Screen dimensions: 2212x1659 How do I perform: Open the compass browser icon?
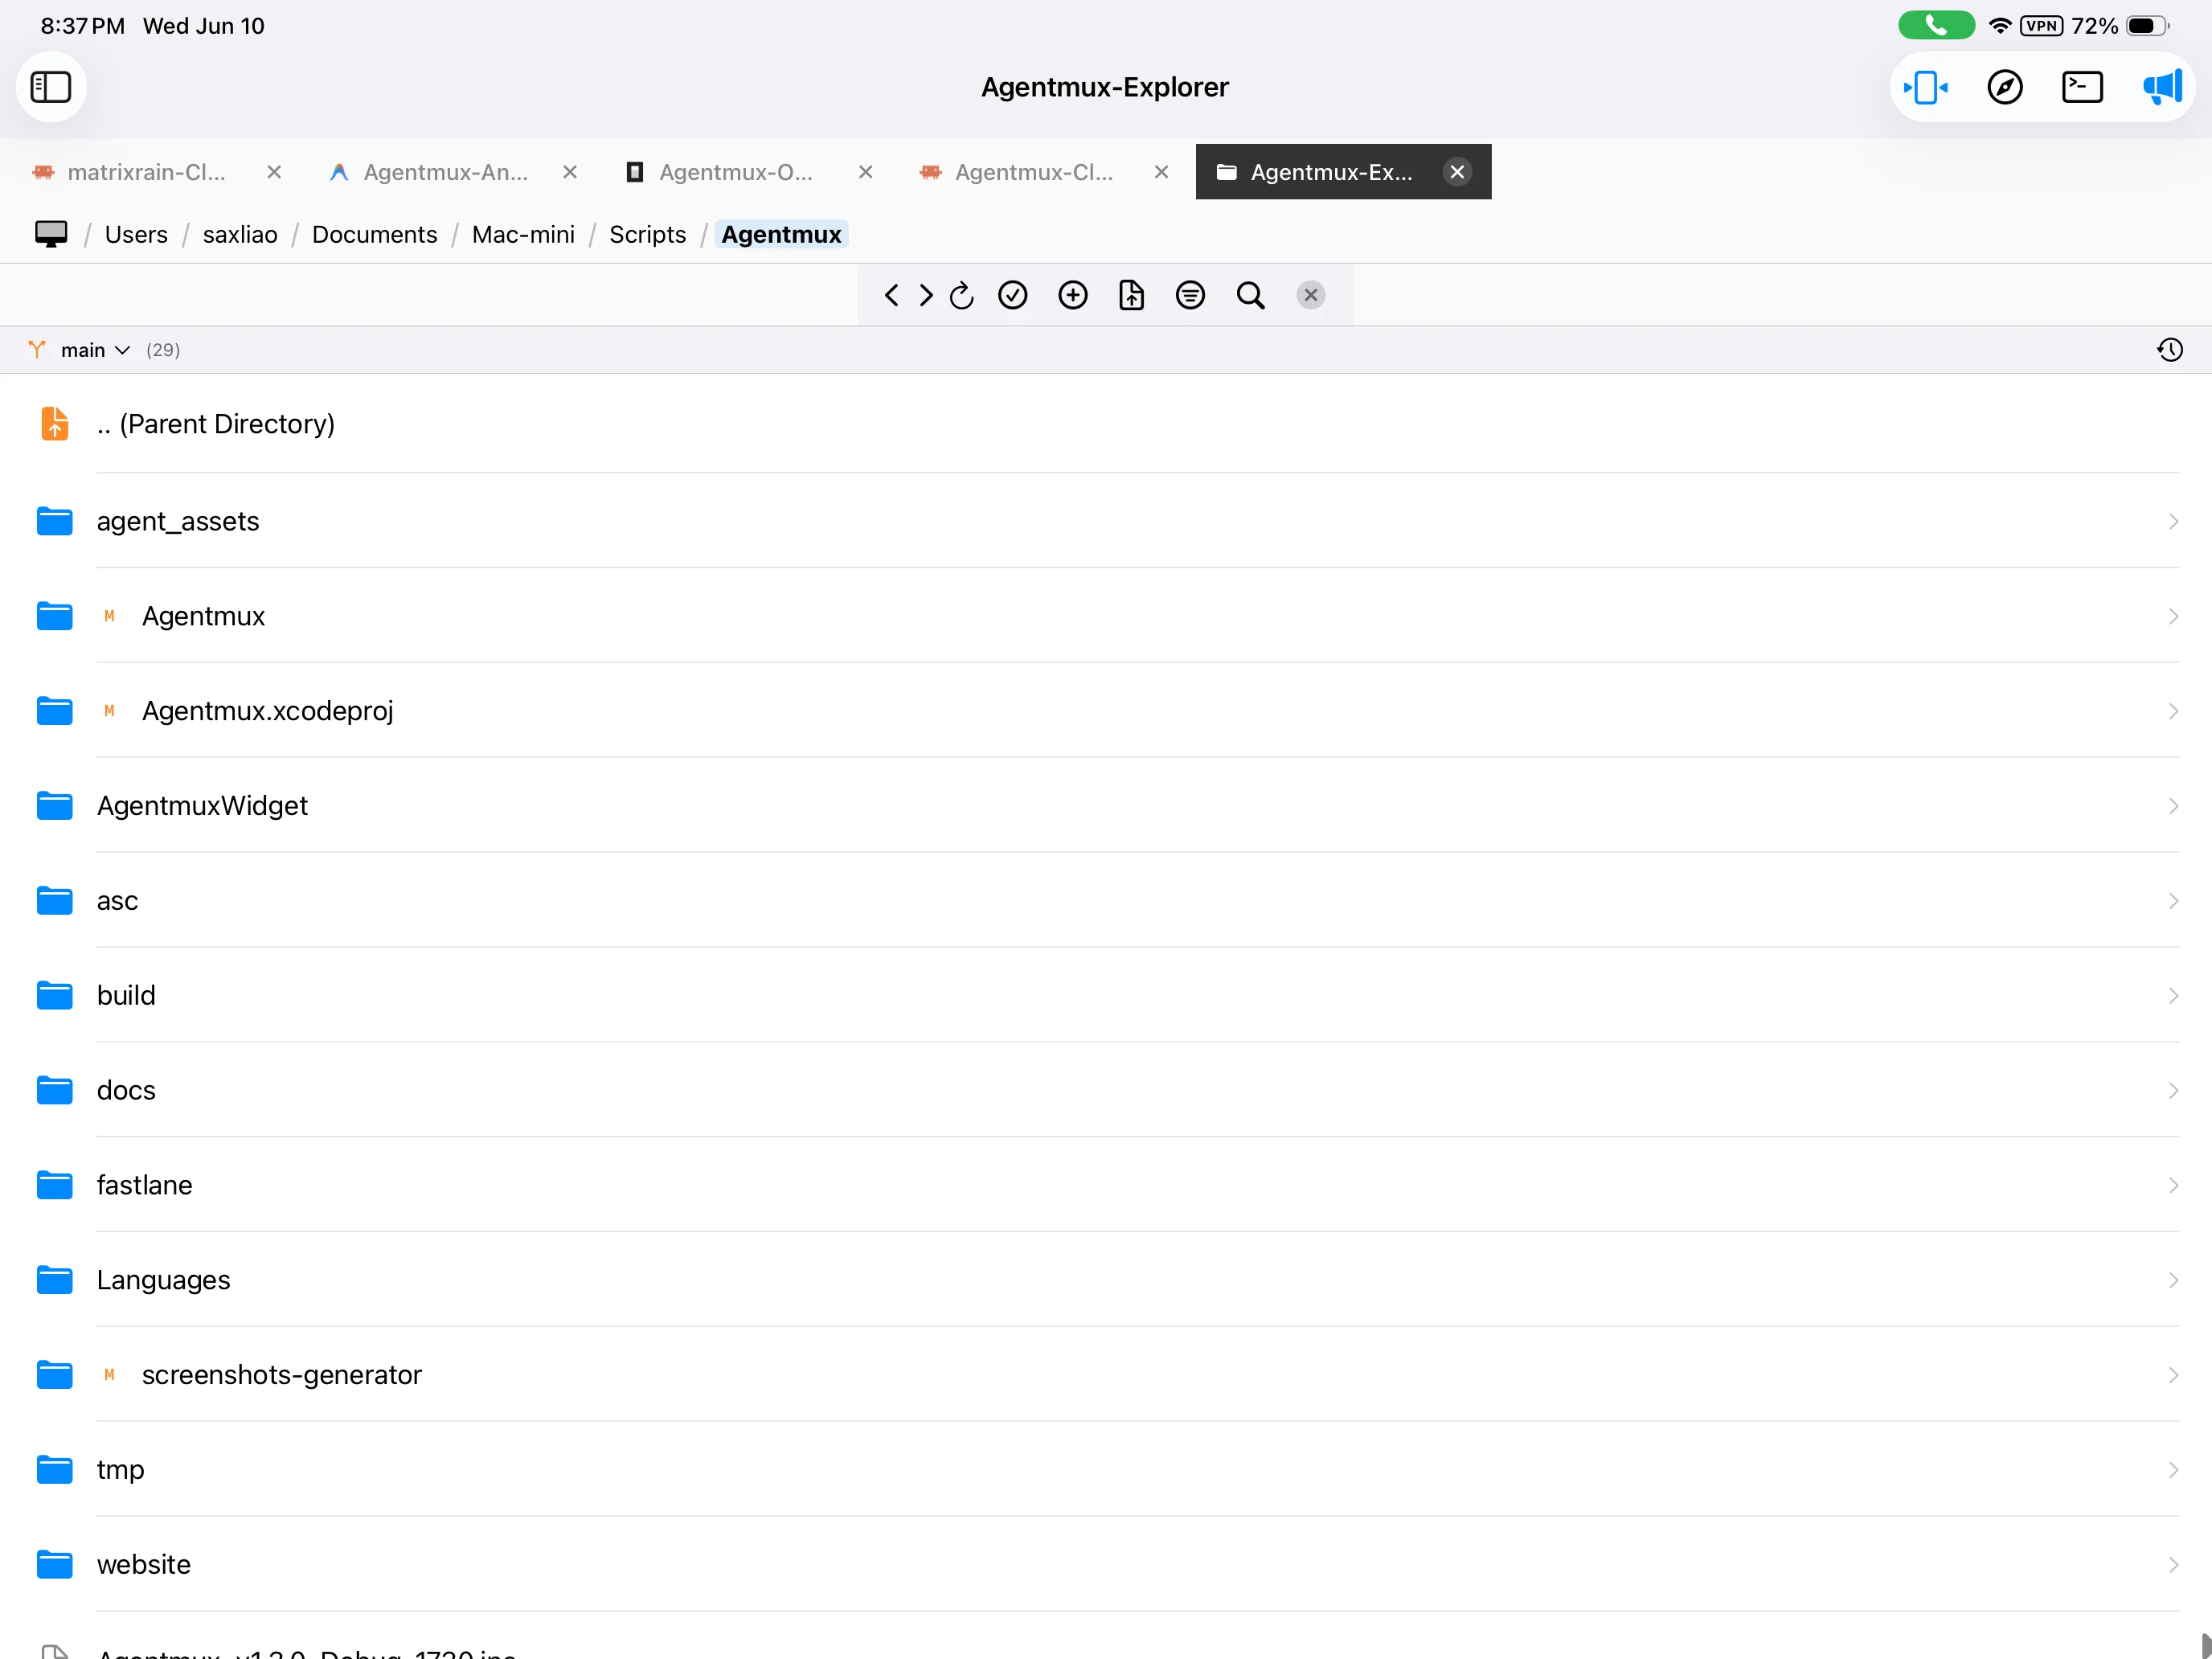[2004, 87]
